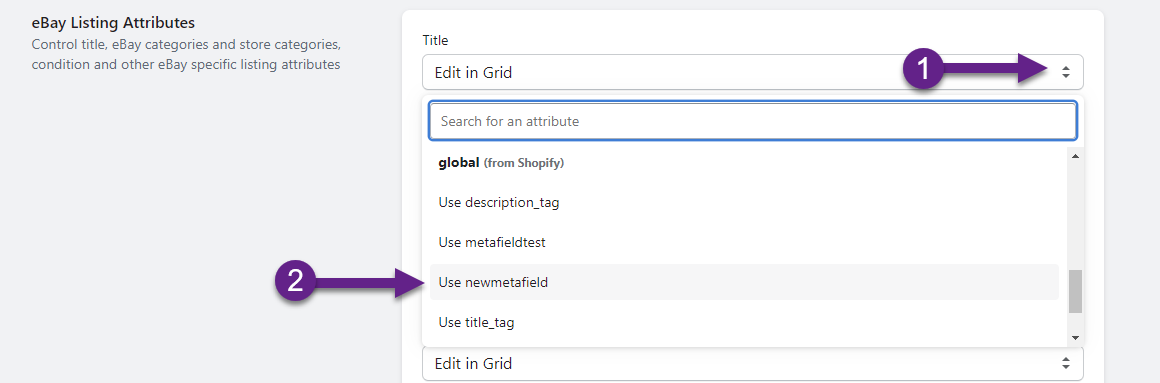Click the purple circle numbered 2
The height and width of the screenshot is (383, 1160).
pyautogui.click(x=295, y=282)
